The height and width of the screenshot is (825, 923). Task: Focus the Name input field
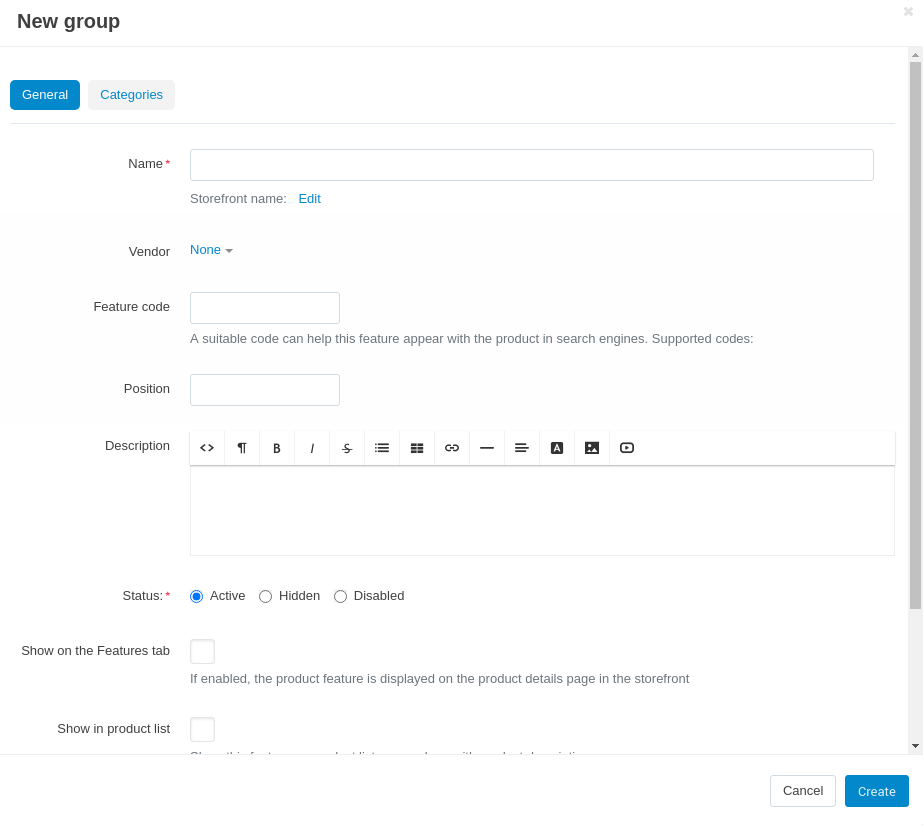coord(532,165)
